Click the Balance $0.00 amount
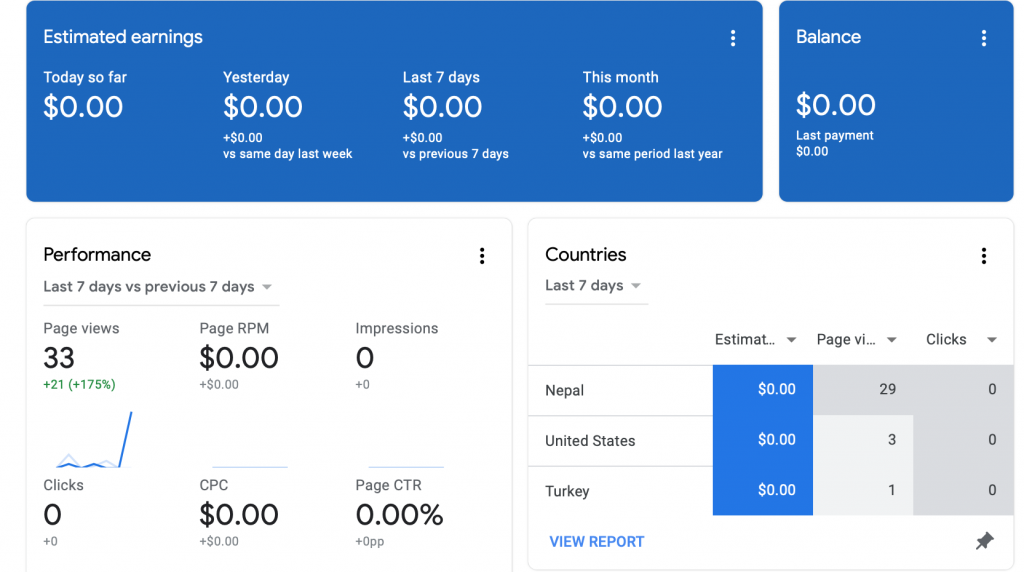1024x572 pixels. [x=835, y=105]
